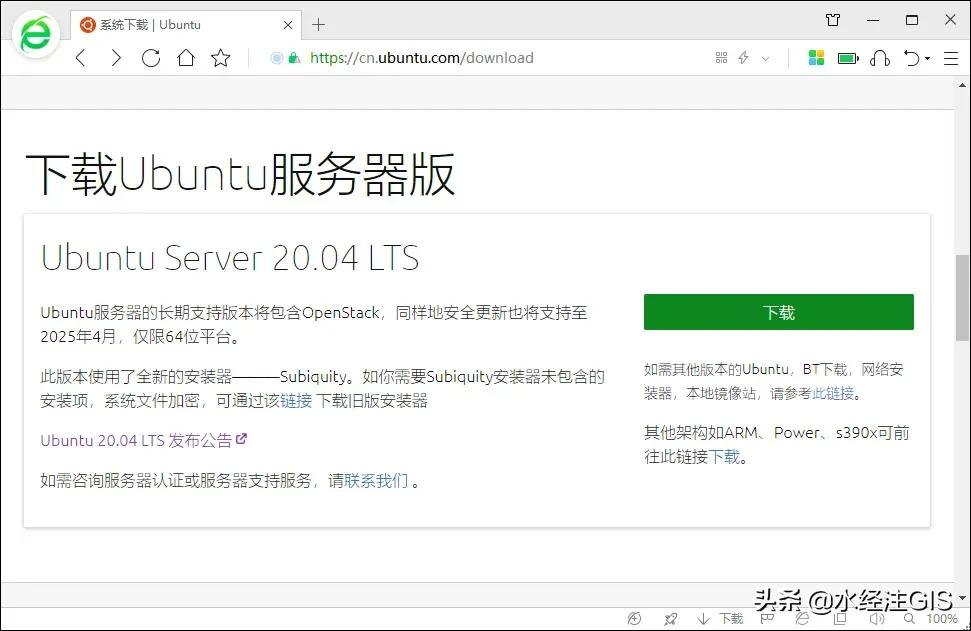Click the lightning speed-mode icon
This screenshot has width=971, height=631.
pyautogui.click(x=743, y=58)
